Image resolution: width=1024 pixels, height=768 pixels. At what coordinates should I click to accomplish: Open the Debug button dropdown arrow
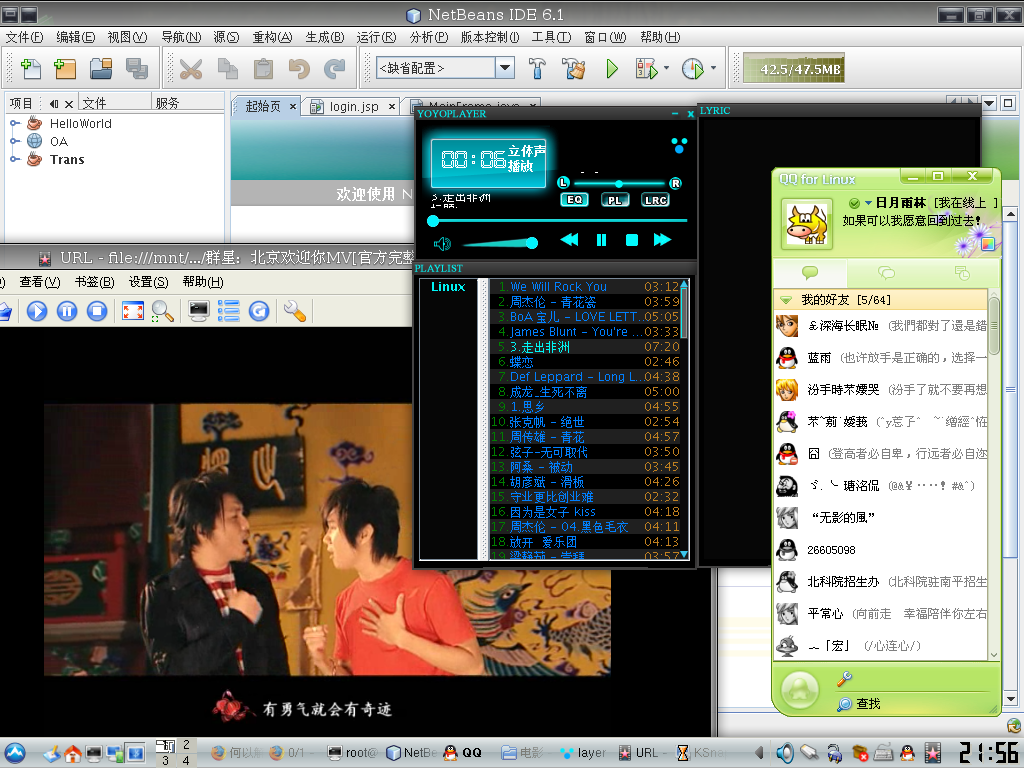tap(666, 67)
